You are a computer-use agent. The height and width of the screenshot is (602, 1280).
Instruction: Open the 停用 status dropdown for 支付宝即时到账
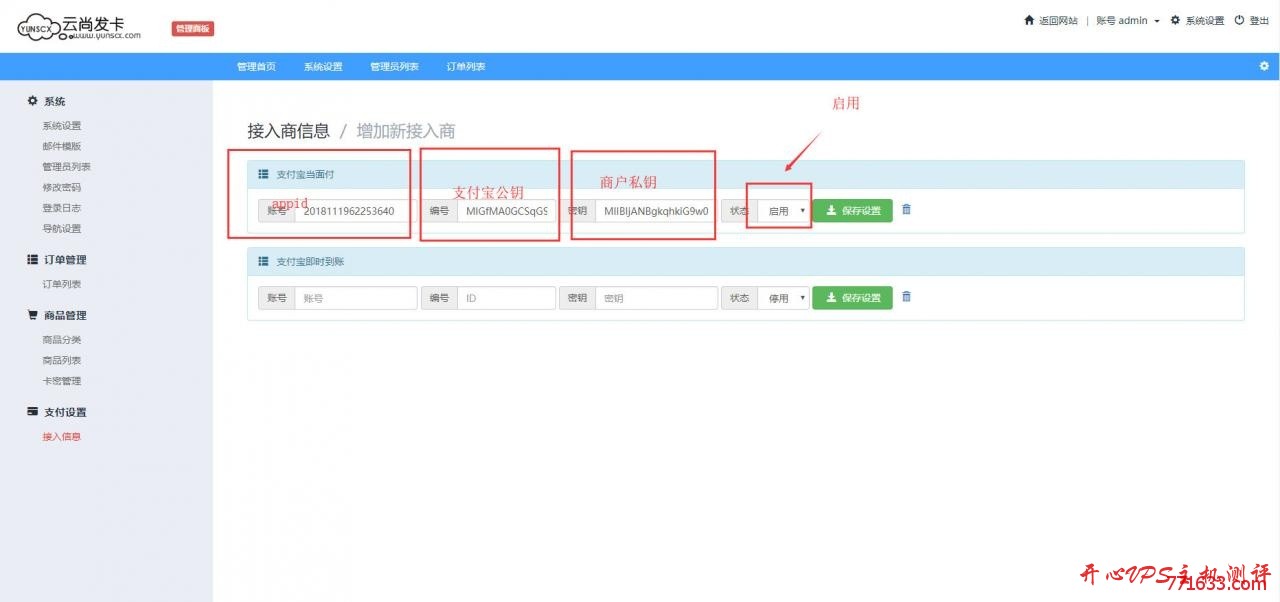[x=784, y=298]
